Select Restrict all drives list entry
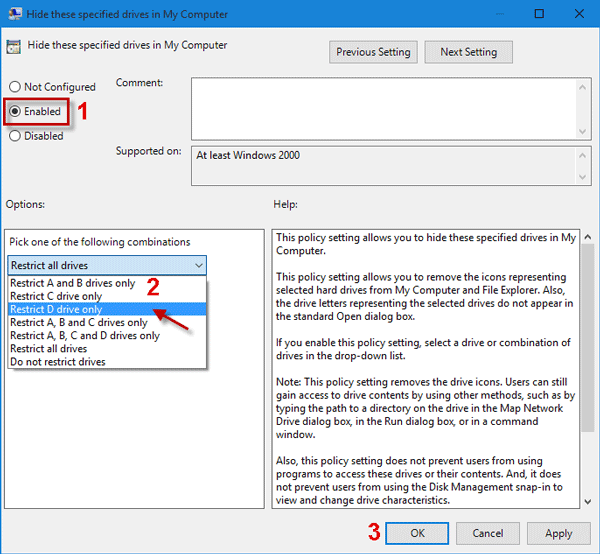600x554 pixels. click(49, 349)
